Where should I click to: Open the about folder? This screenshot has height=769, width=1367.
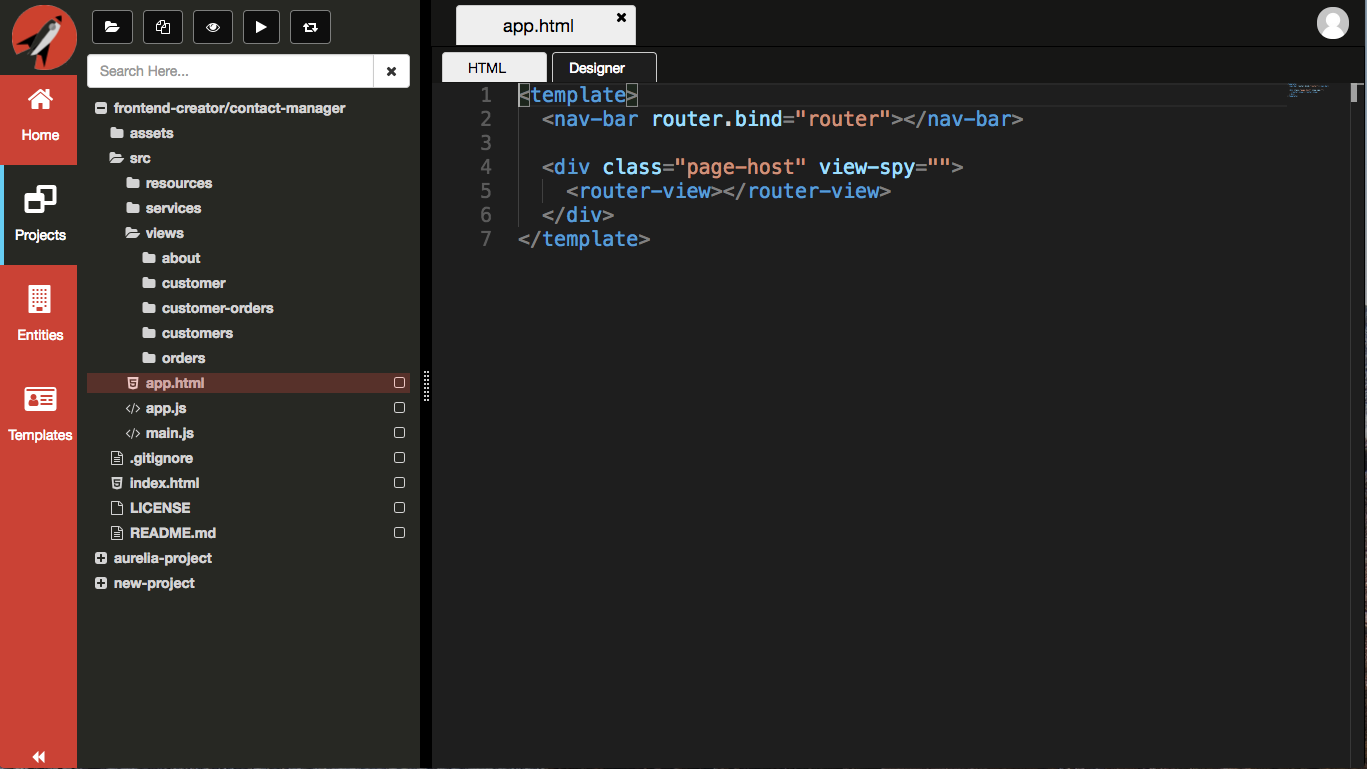pyautogui.click(x=181, y=258)
